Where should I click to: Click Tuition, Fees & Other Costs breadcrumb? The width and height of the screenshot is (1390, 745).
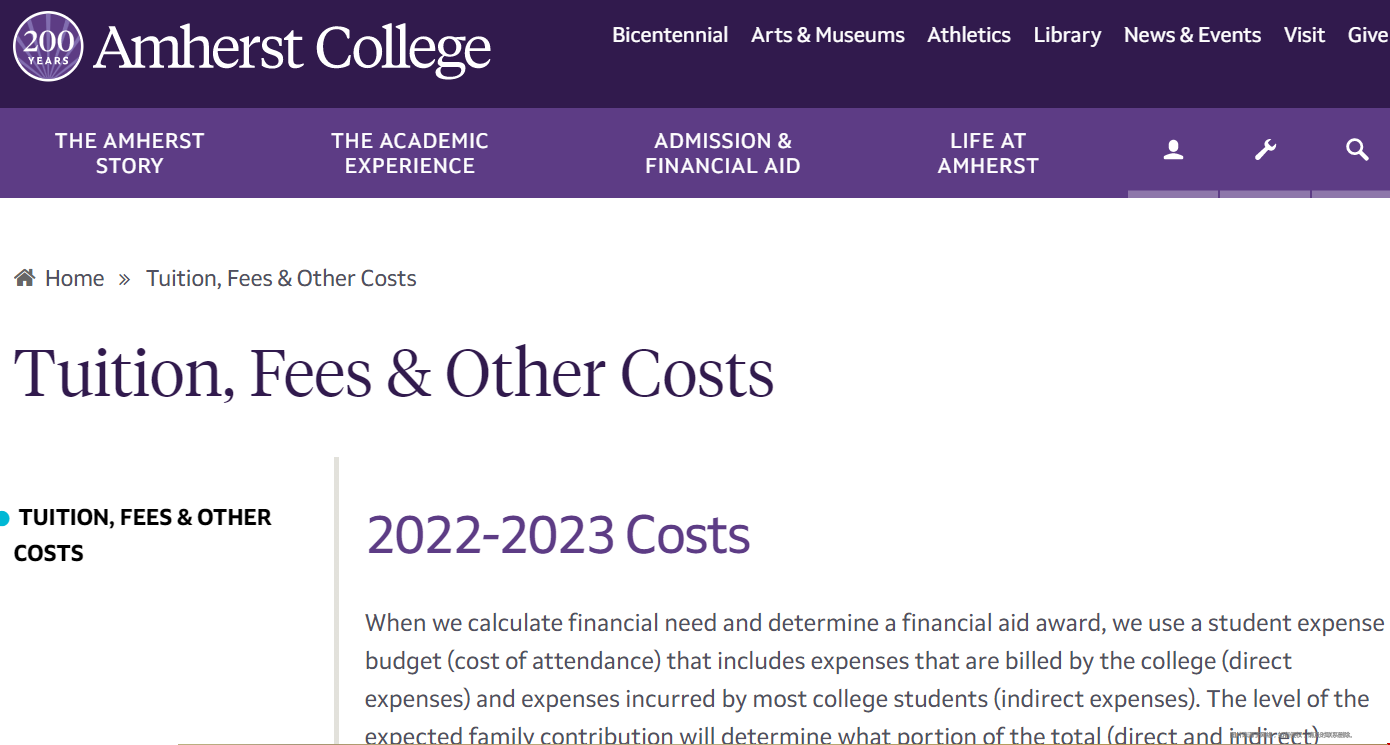281,278
